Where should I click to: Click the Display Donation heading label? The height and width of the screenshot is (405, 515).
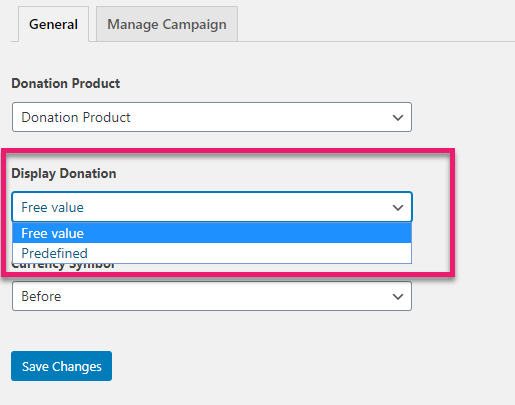coord(64,173)
